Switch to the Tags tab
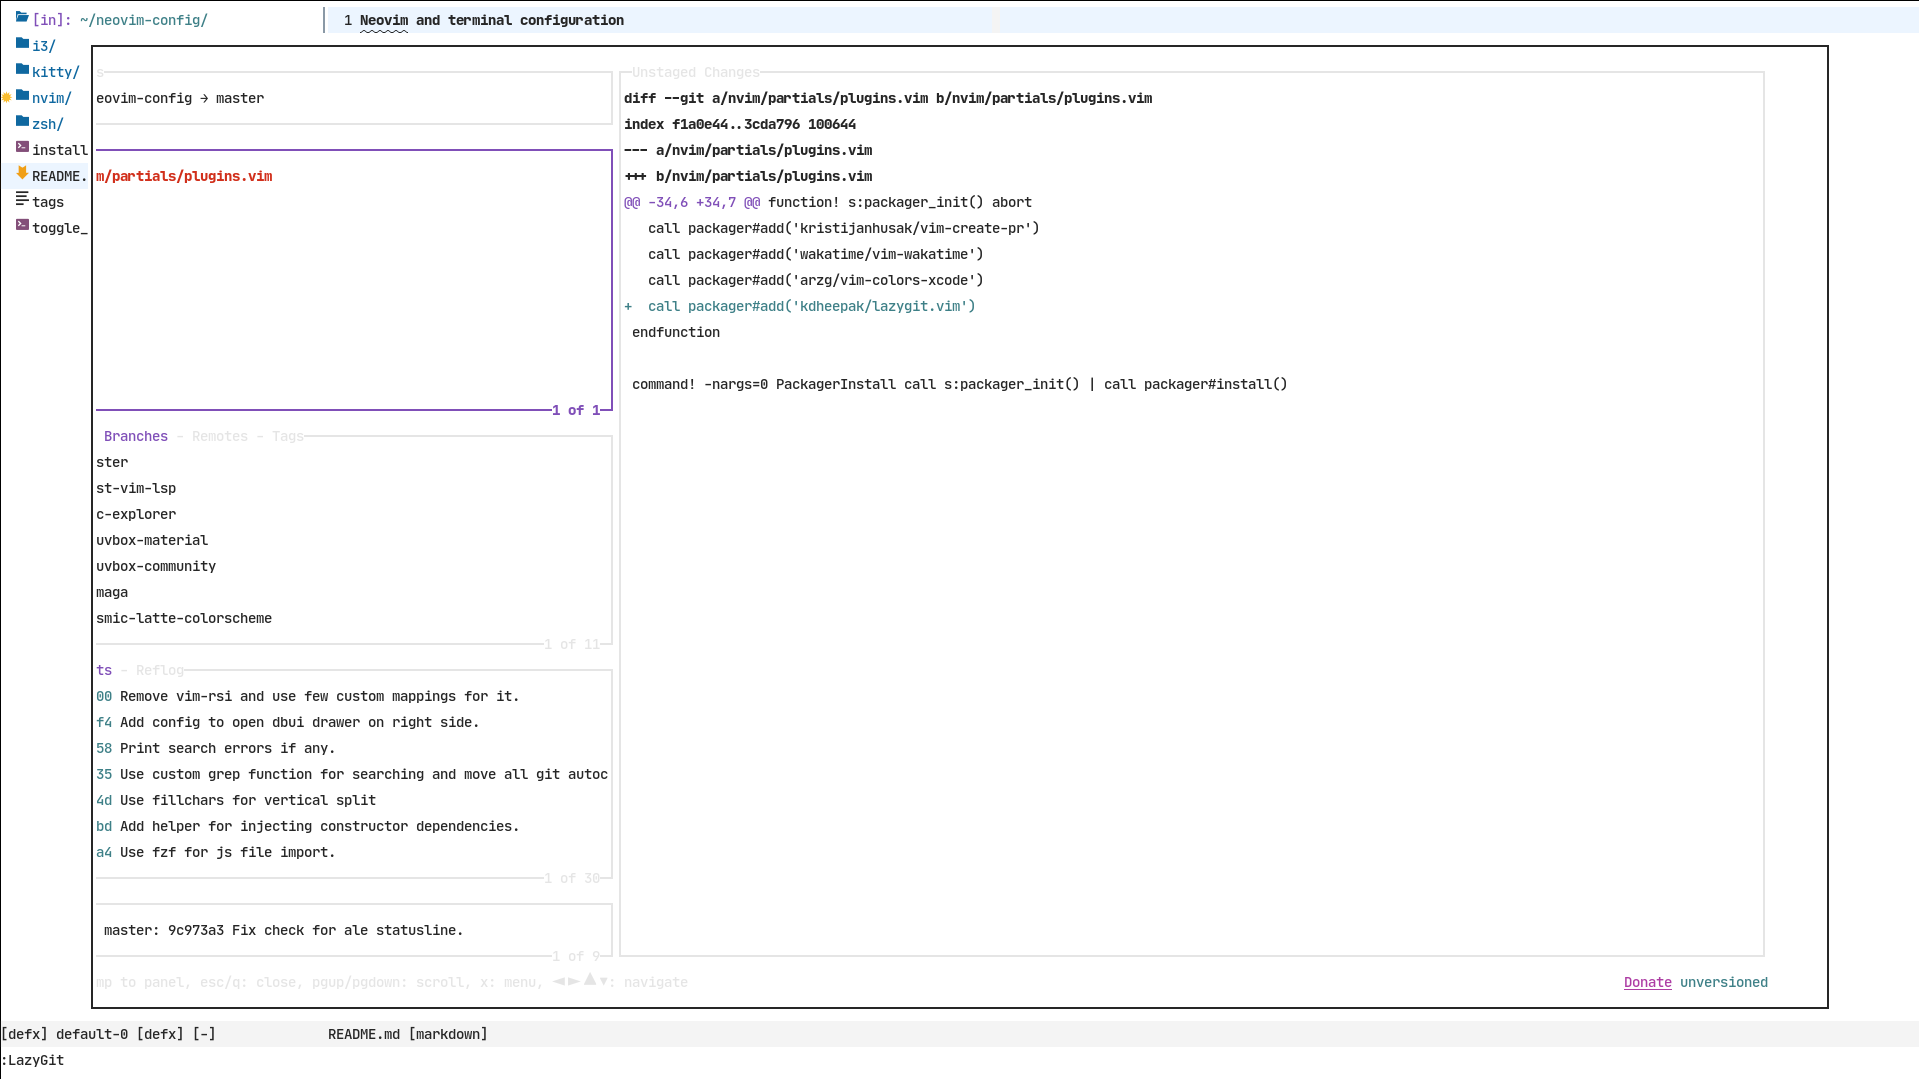 click(x=288, y=436)
